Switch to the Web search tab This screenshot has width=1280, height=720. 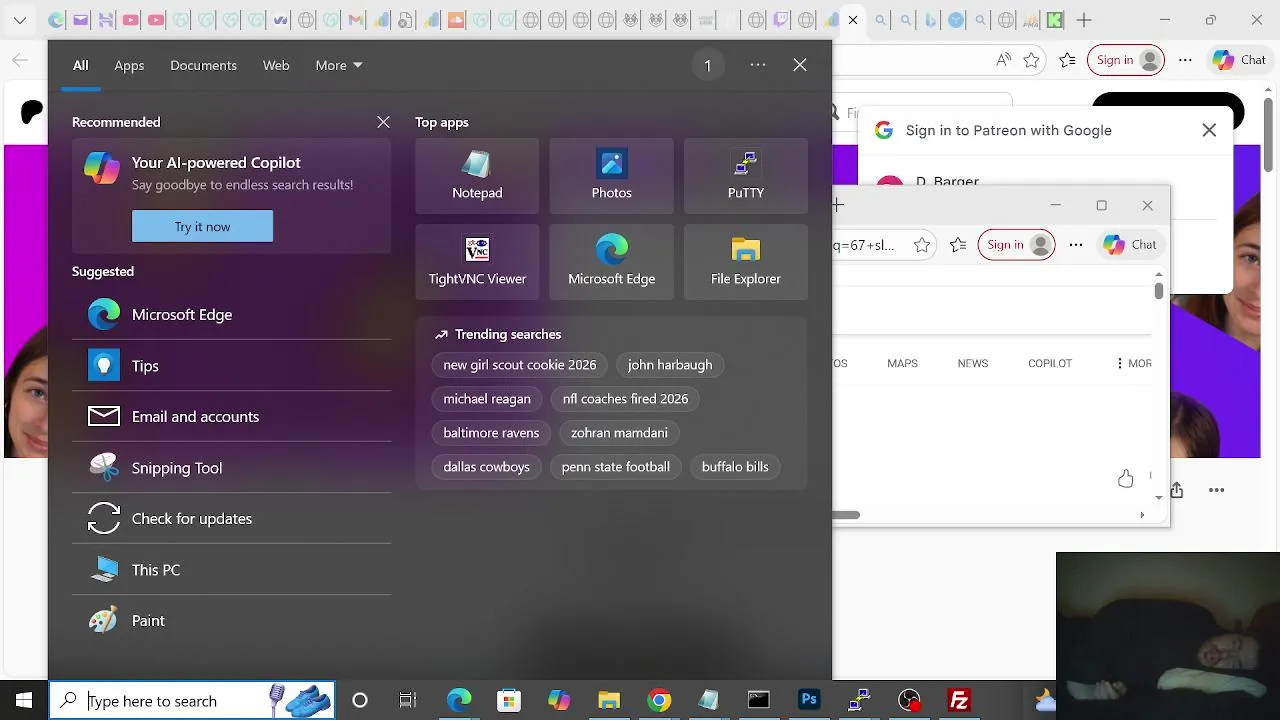(x=276, y=65)
